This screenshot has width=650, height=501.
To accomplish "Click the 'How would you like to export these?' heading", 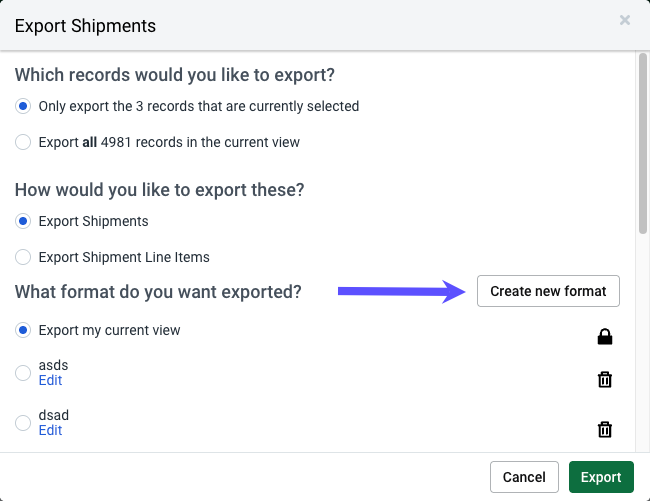I will click(x=160, y=190).
